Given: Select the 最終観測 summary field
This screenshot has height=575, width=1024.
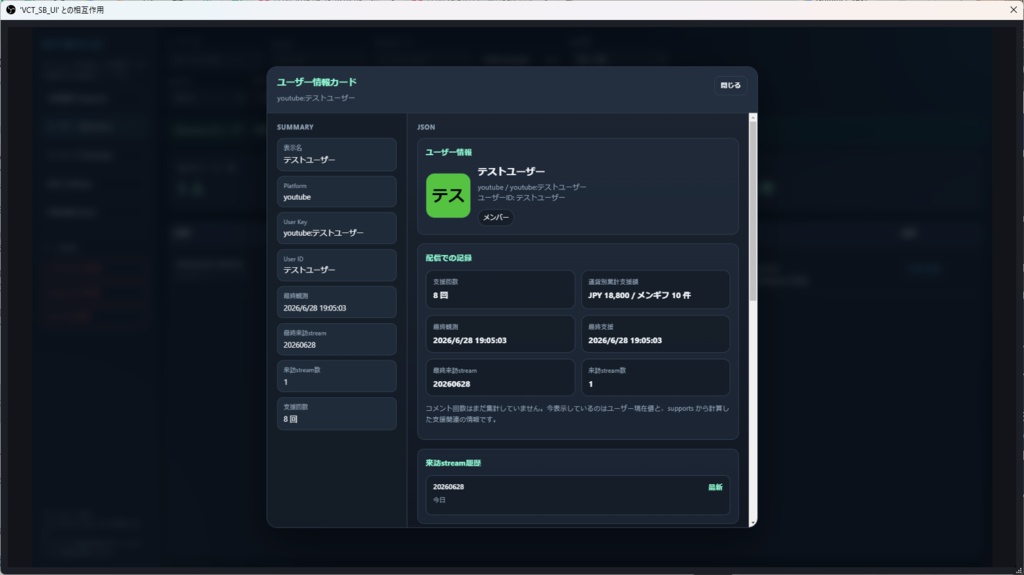Looking at the screenshot, I should click(x=336, y=302).
